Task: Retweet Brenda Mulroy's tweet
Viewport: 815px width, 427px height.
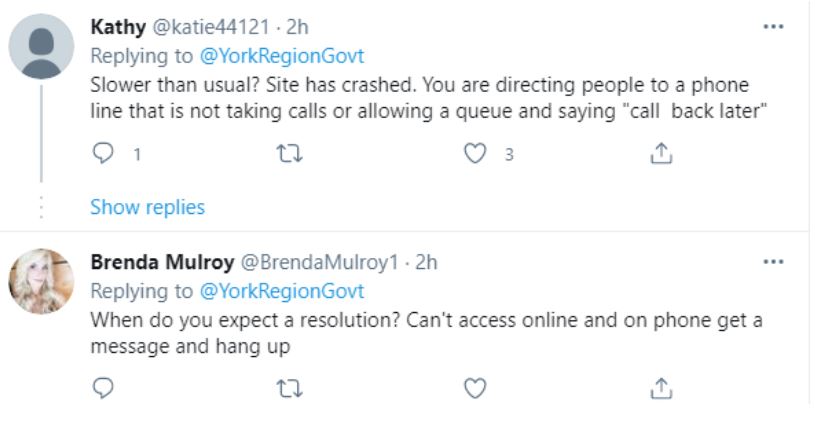Action: (288, 387)
